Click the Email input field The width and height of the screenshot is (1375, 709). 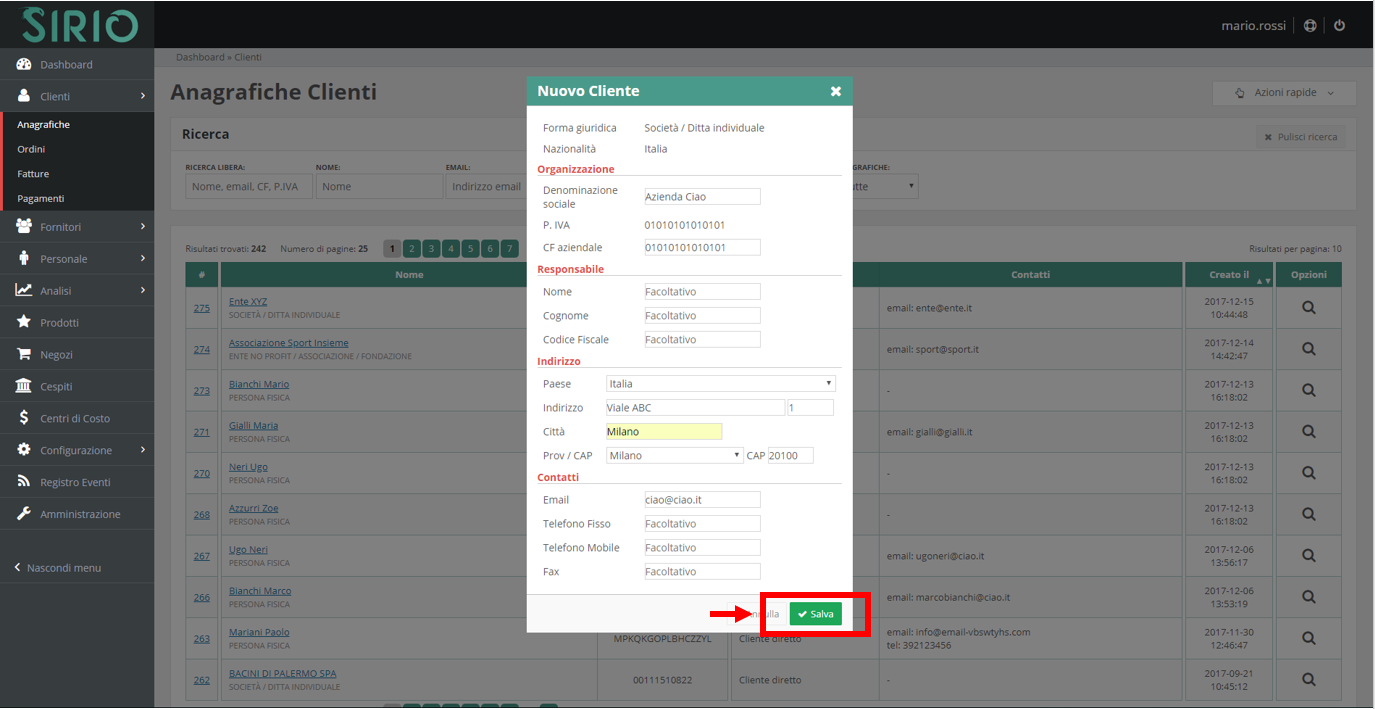pyautogui.click(x=702, y=500)
